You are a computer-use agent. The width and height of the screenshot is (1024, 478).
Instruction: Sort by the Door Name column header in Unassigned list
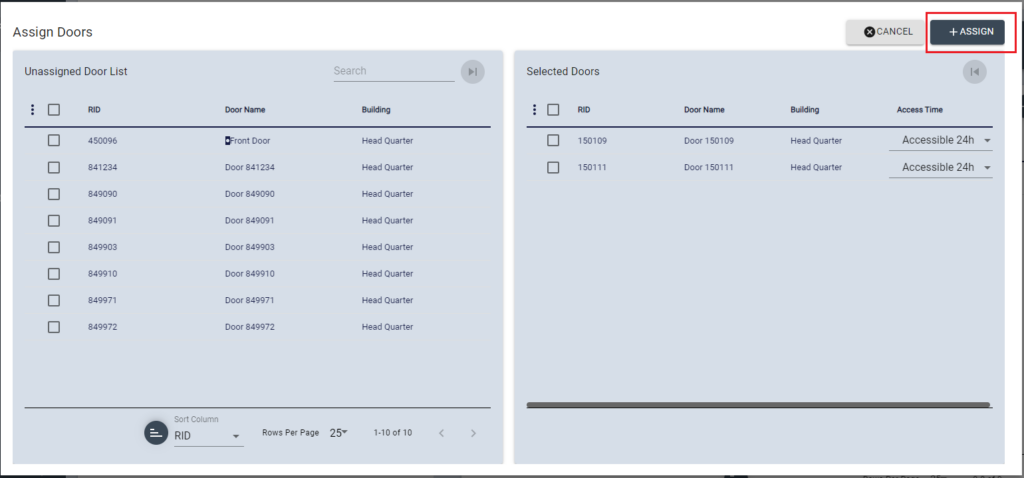click(x=245, y=110)
